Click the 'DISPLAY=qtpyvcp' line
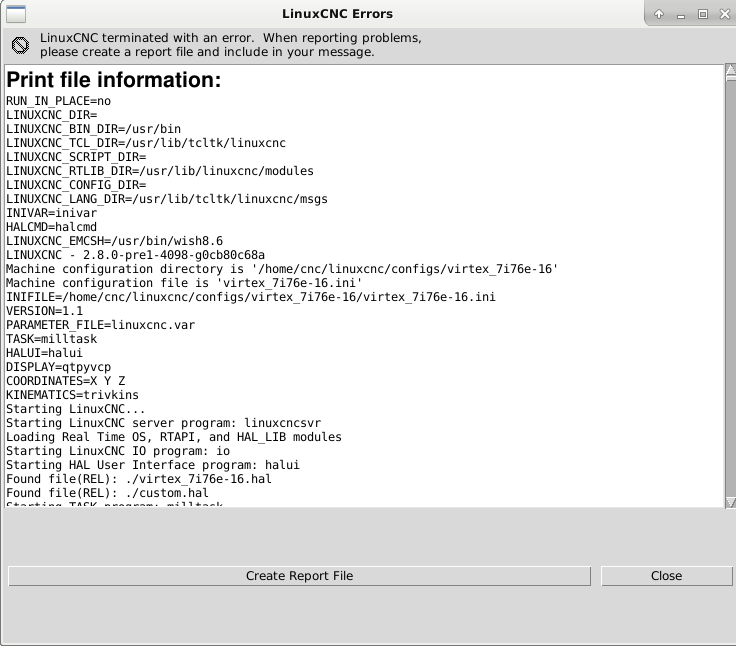 (x=59, y=367)
